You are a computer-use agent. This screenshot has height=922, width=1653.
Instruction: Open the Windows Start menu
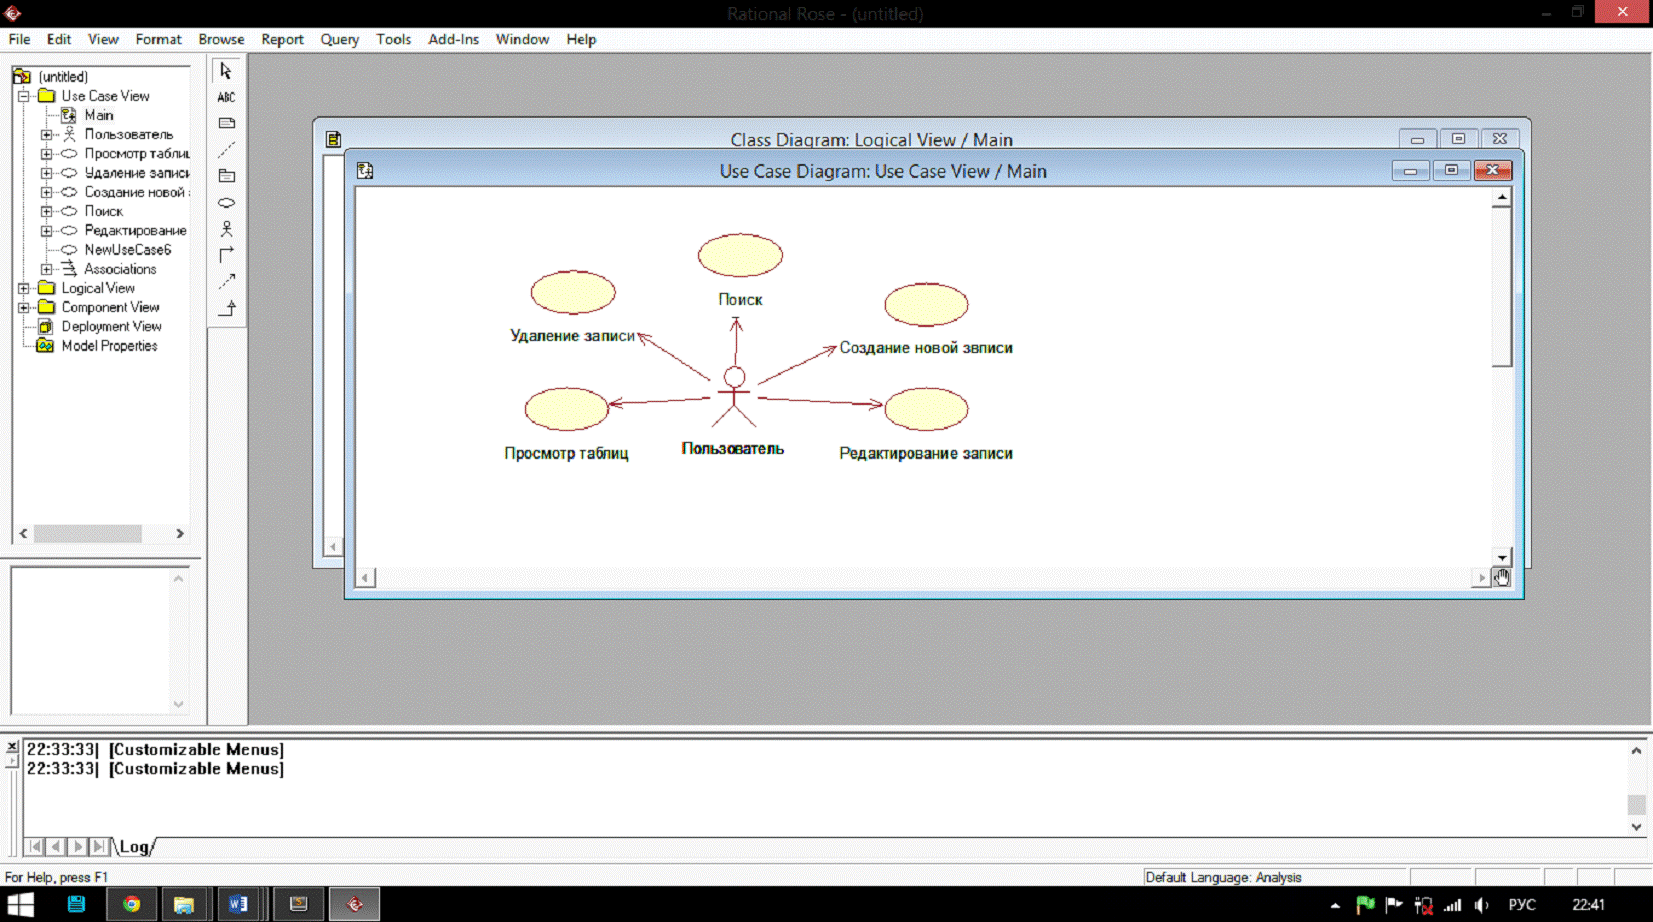tap(20, 904)
